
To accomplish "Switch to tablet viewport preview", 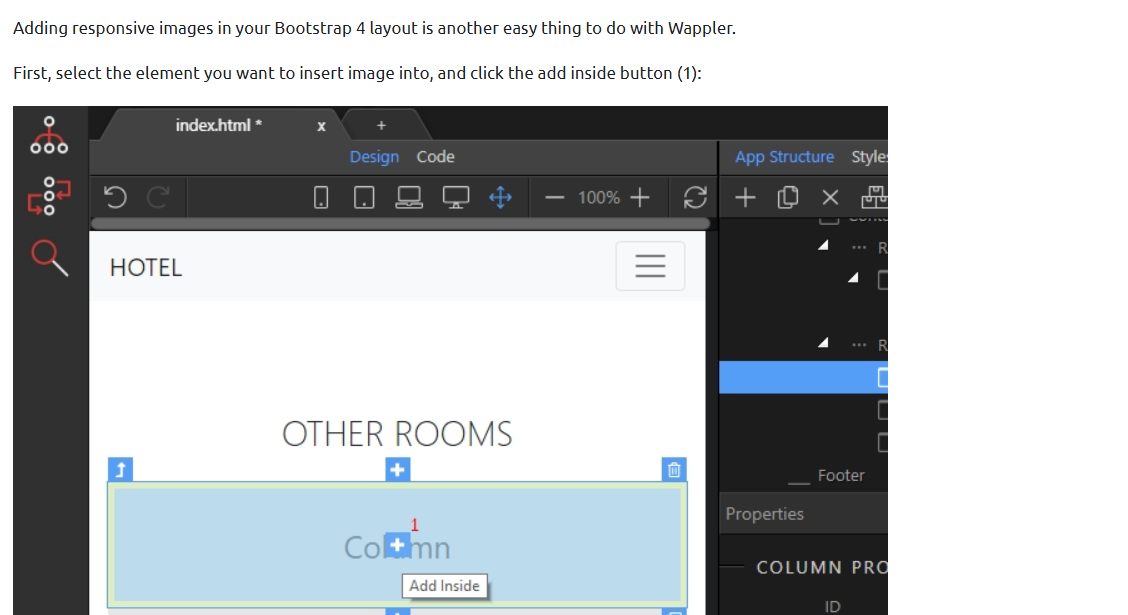I will point(364,198).
